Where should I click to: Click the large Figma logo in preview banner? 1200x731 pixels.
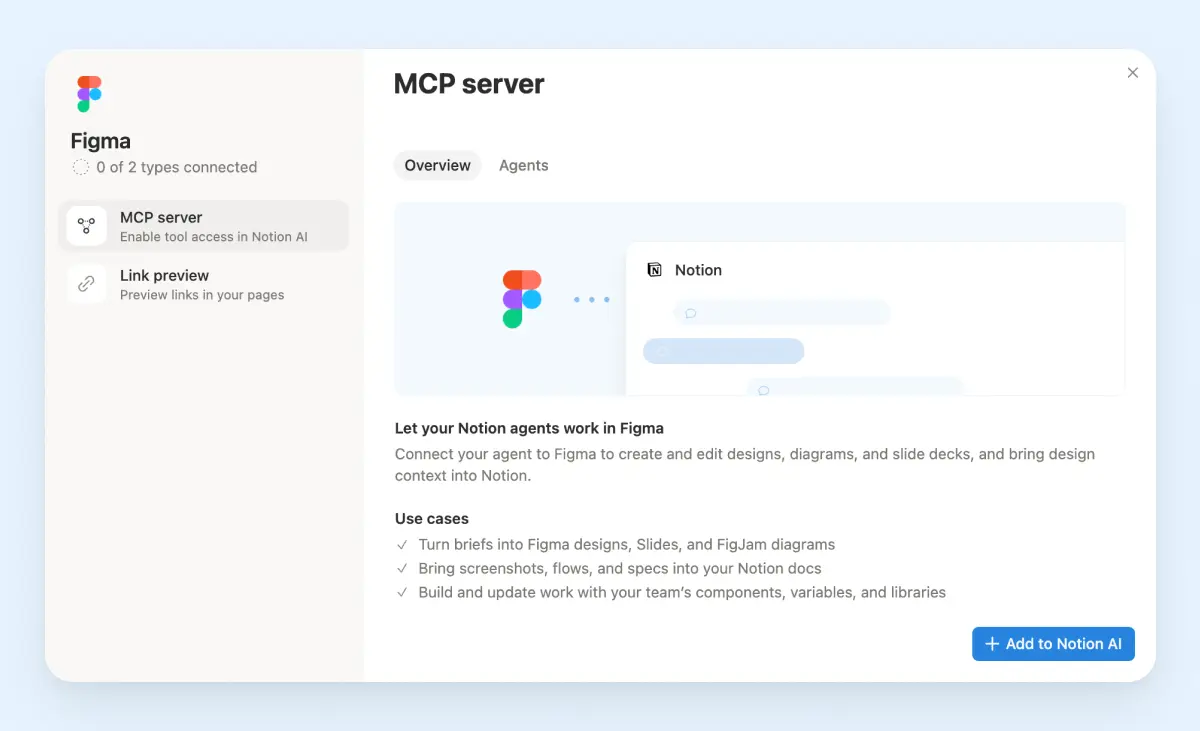click(522, 299)
